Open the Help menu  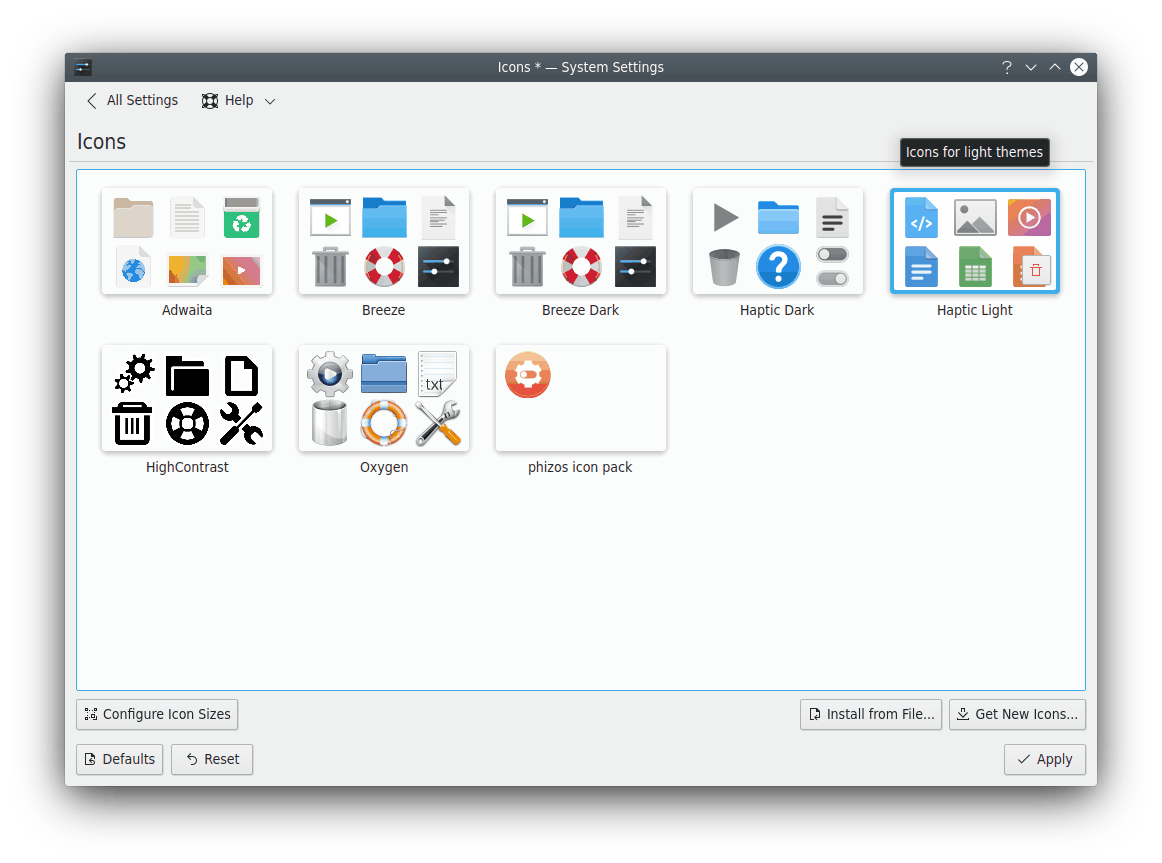[239, 100]
